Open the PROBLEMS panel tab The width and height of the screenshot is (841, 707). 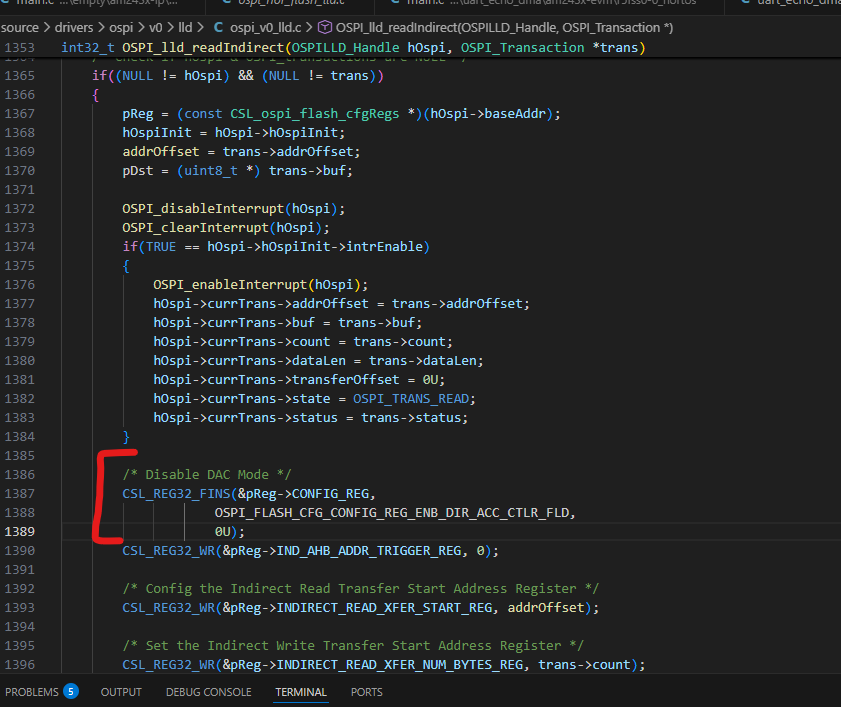(x=32, y=692)
